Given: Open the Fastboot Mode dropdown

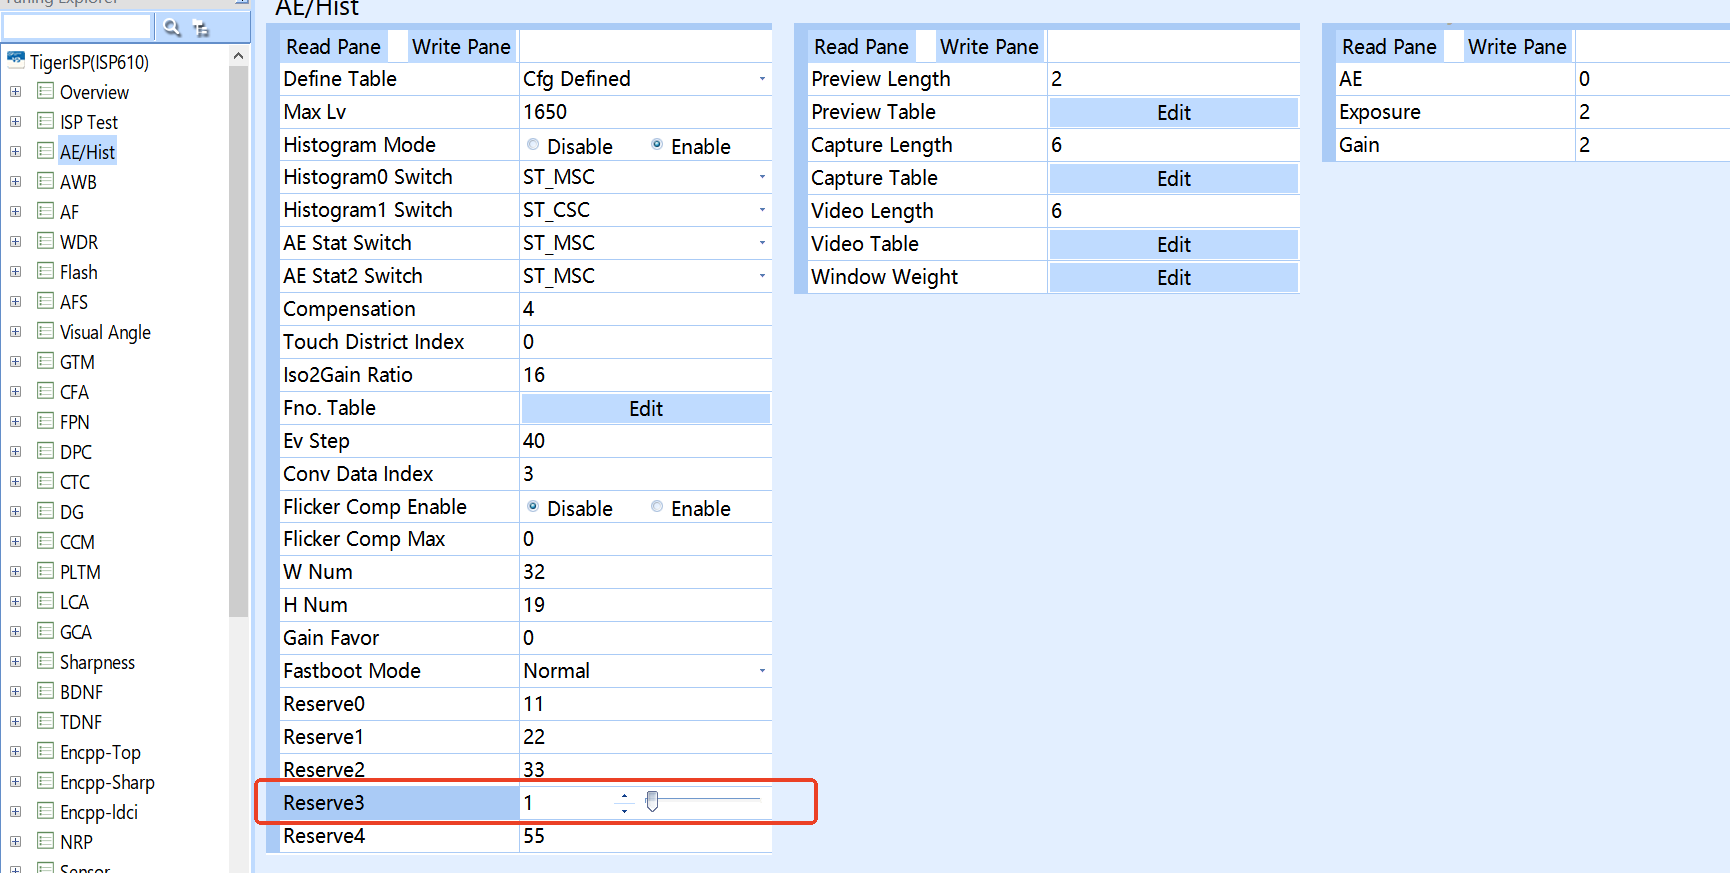Looking at the screenshot, I should (762, 671).
